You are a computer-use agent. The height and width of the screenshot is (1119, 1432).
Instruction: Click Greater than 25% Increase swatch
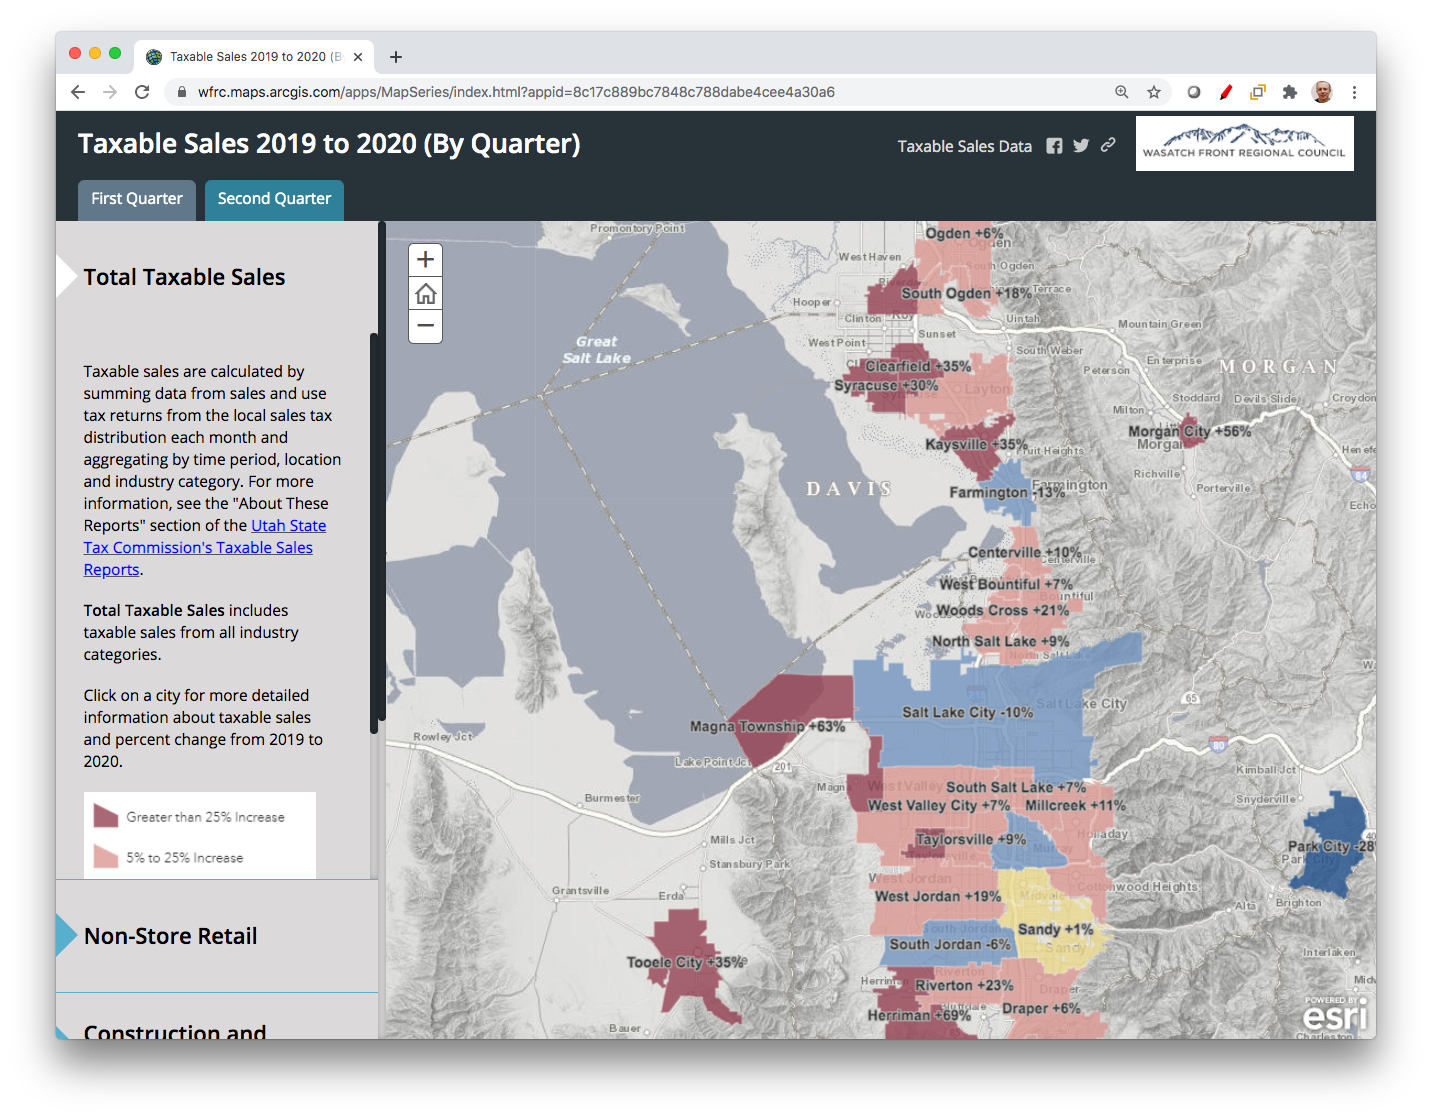106,816
